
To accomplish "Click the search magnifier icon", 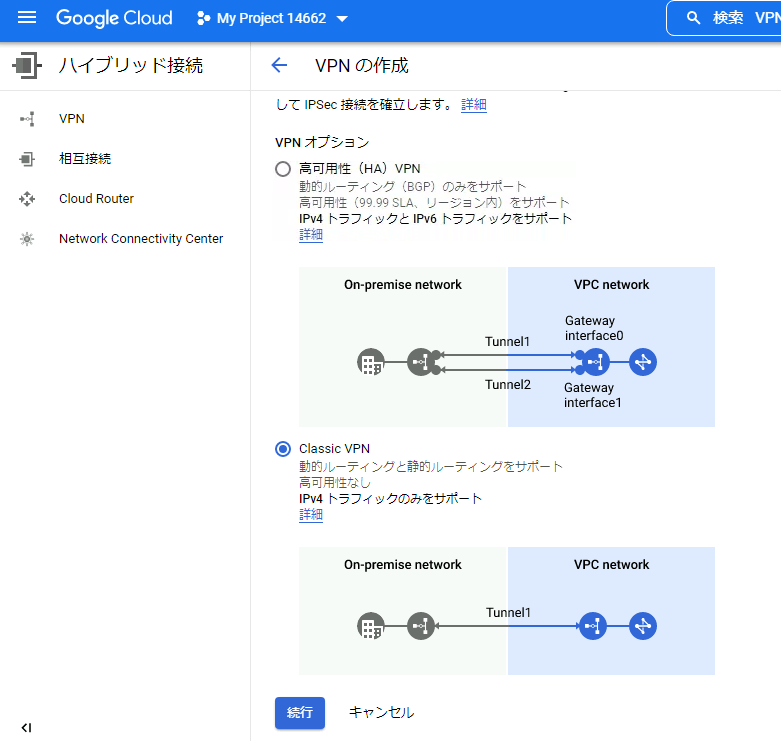I will [693, 18].
